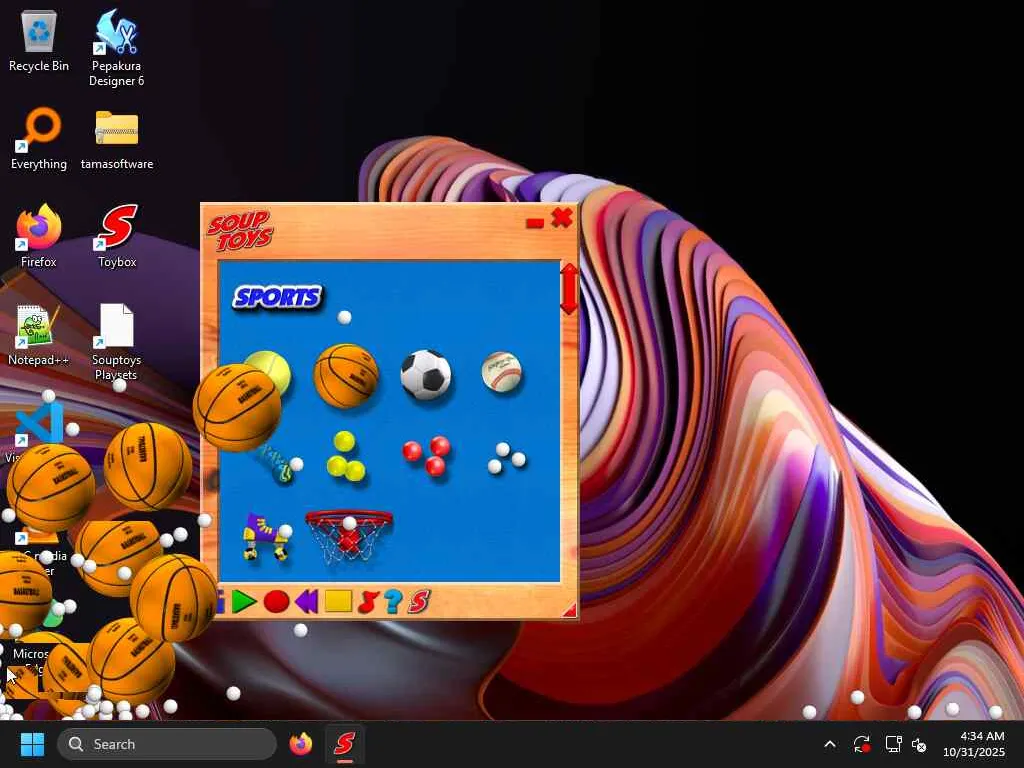
Task: Toggle sound with the red music note
Action: (x=369, y=601)
